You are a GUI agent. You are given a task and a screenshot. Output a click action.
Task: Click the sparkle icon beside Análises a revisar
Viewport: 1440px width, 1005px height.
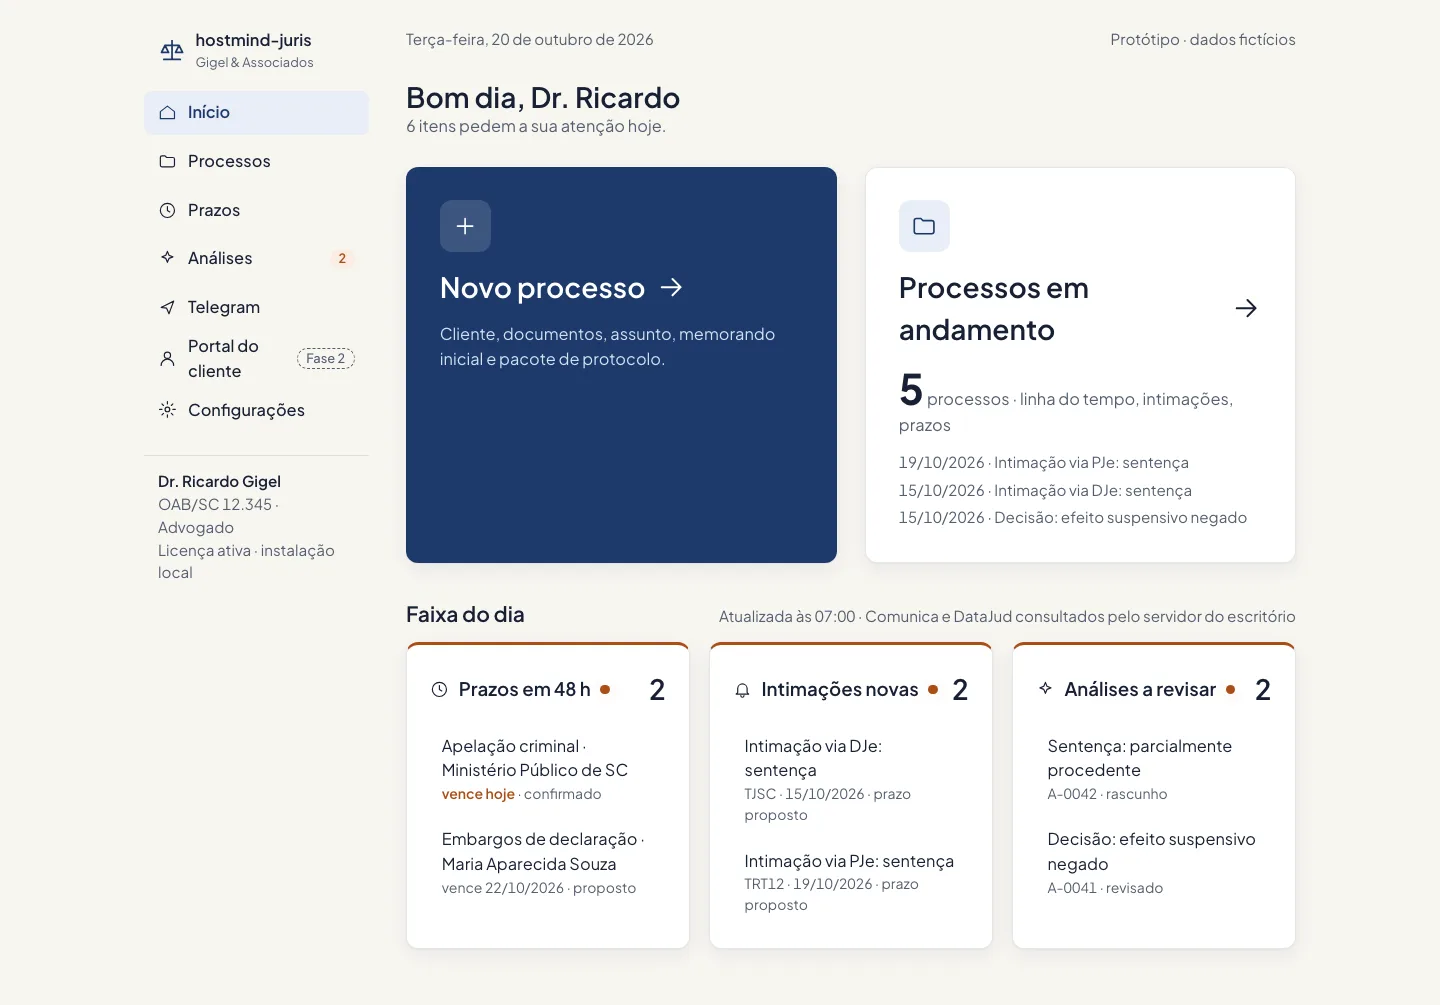(1045, 688)
